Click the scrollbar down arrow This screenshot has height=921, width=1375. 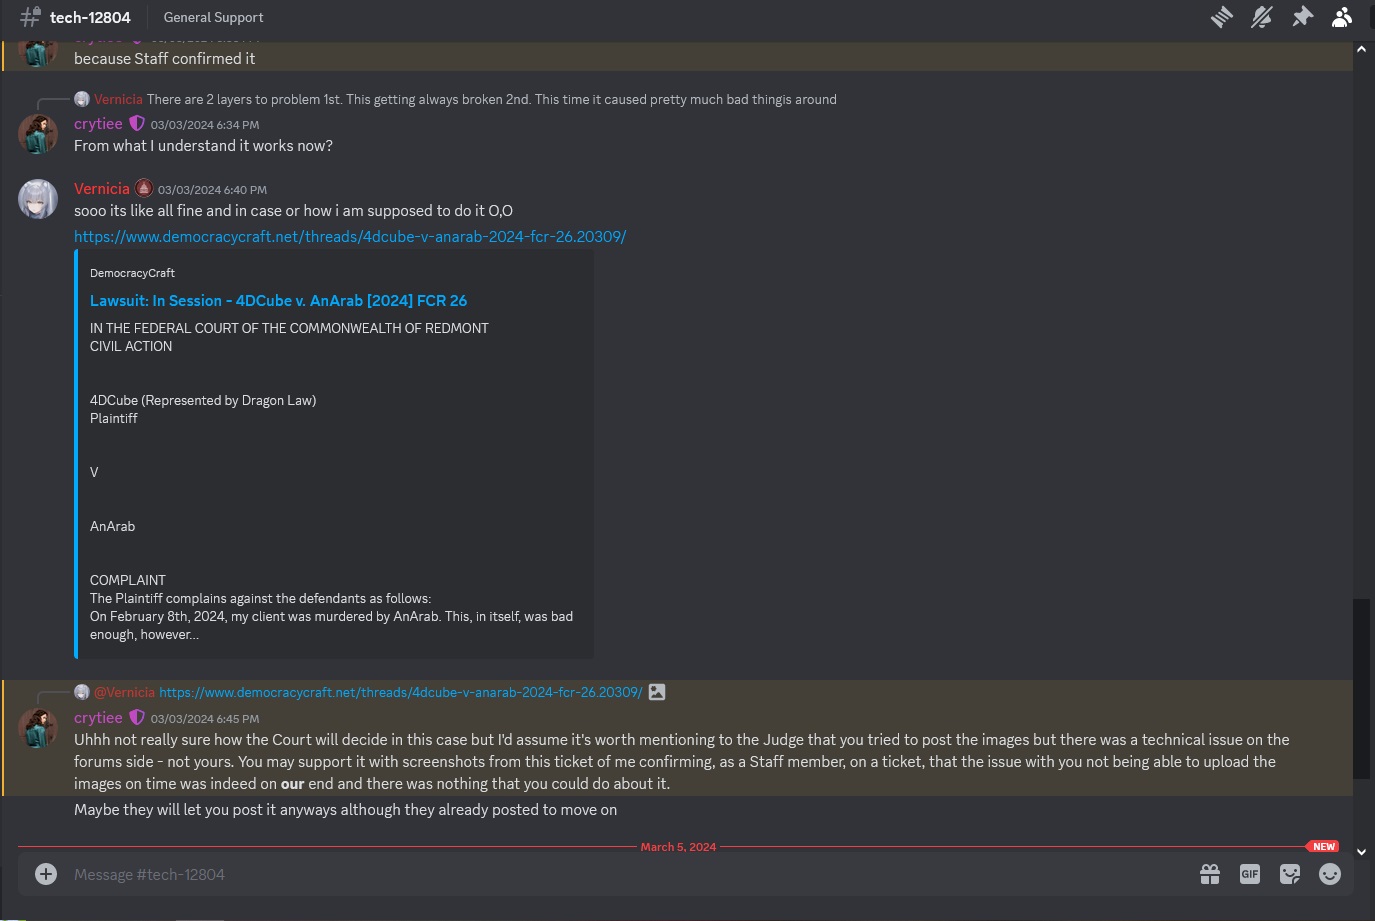click(1361, 852)
